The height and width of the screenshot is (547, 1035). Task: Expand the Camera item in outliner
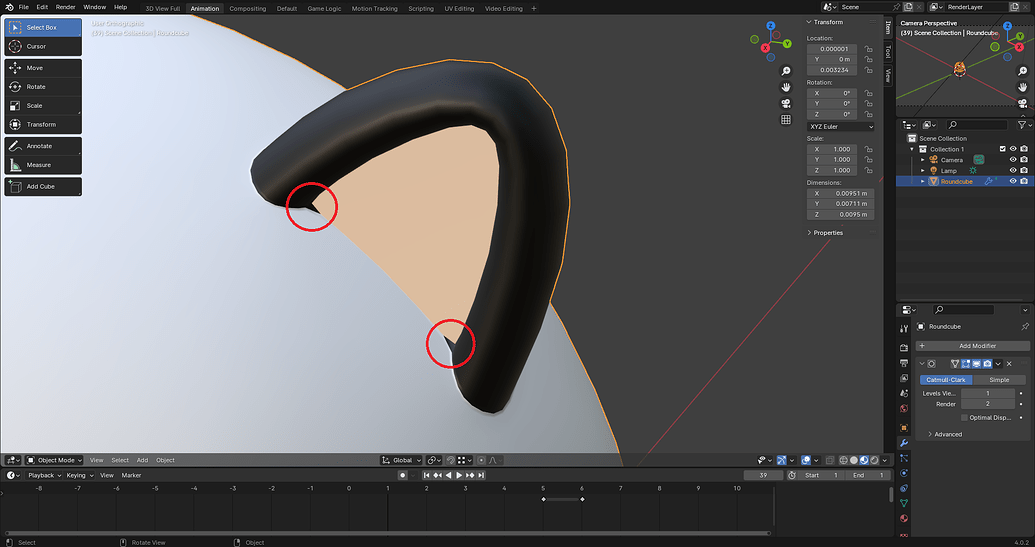(923, 160)
